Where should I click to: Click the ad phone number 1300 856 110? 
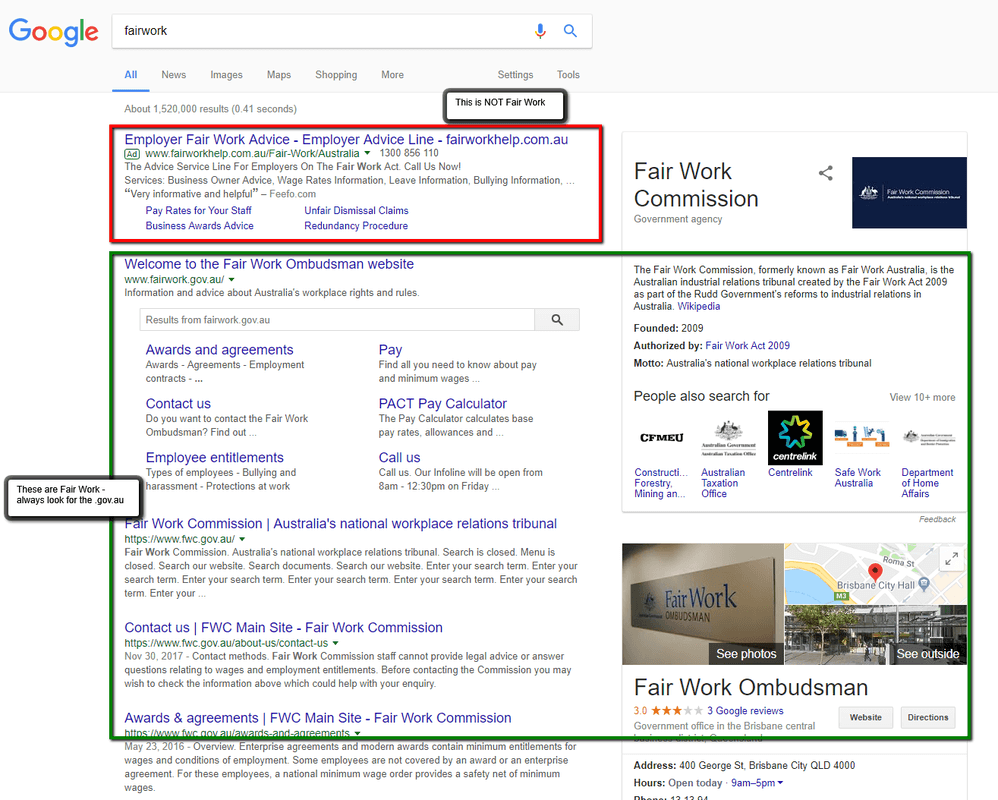click(x=409, y=153)
